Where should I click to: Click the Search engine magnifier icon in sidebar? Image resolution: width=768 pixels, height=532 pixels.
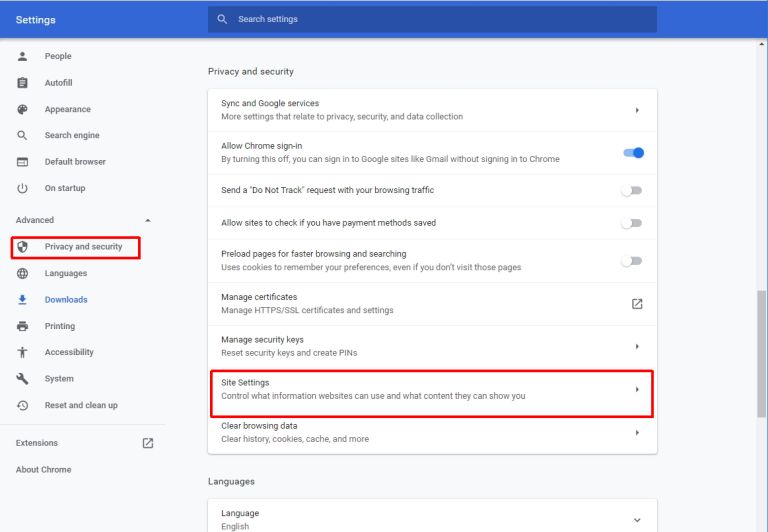click(x=22, y=135)
